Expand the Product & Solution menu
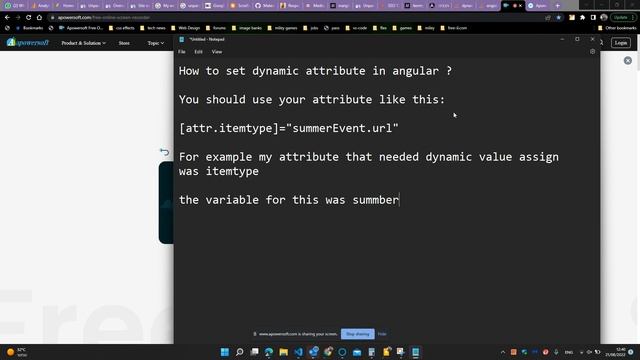This screenshot has height=360, width=640. [x=83, y=43]
